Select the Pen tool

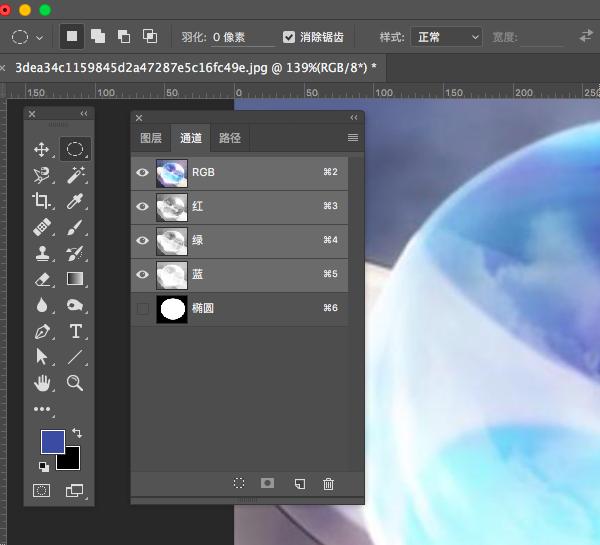coord(42,331)
